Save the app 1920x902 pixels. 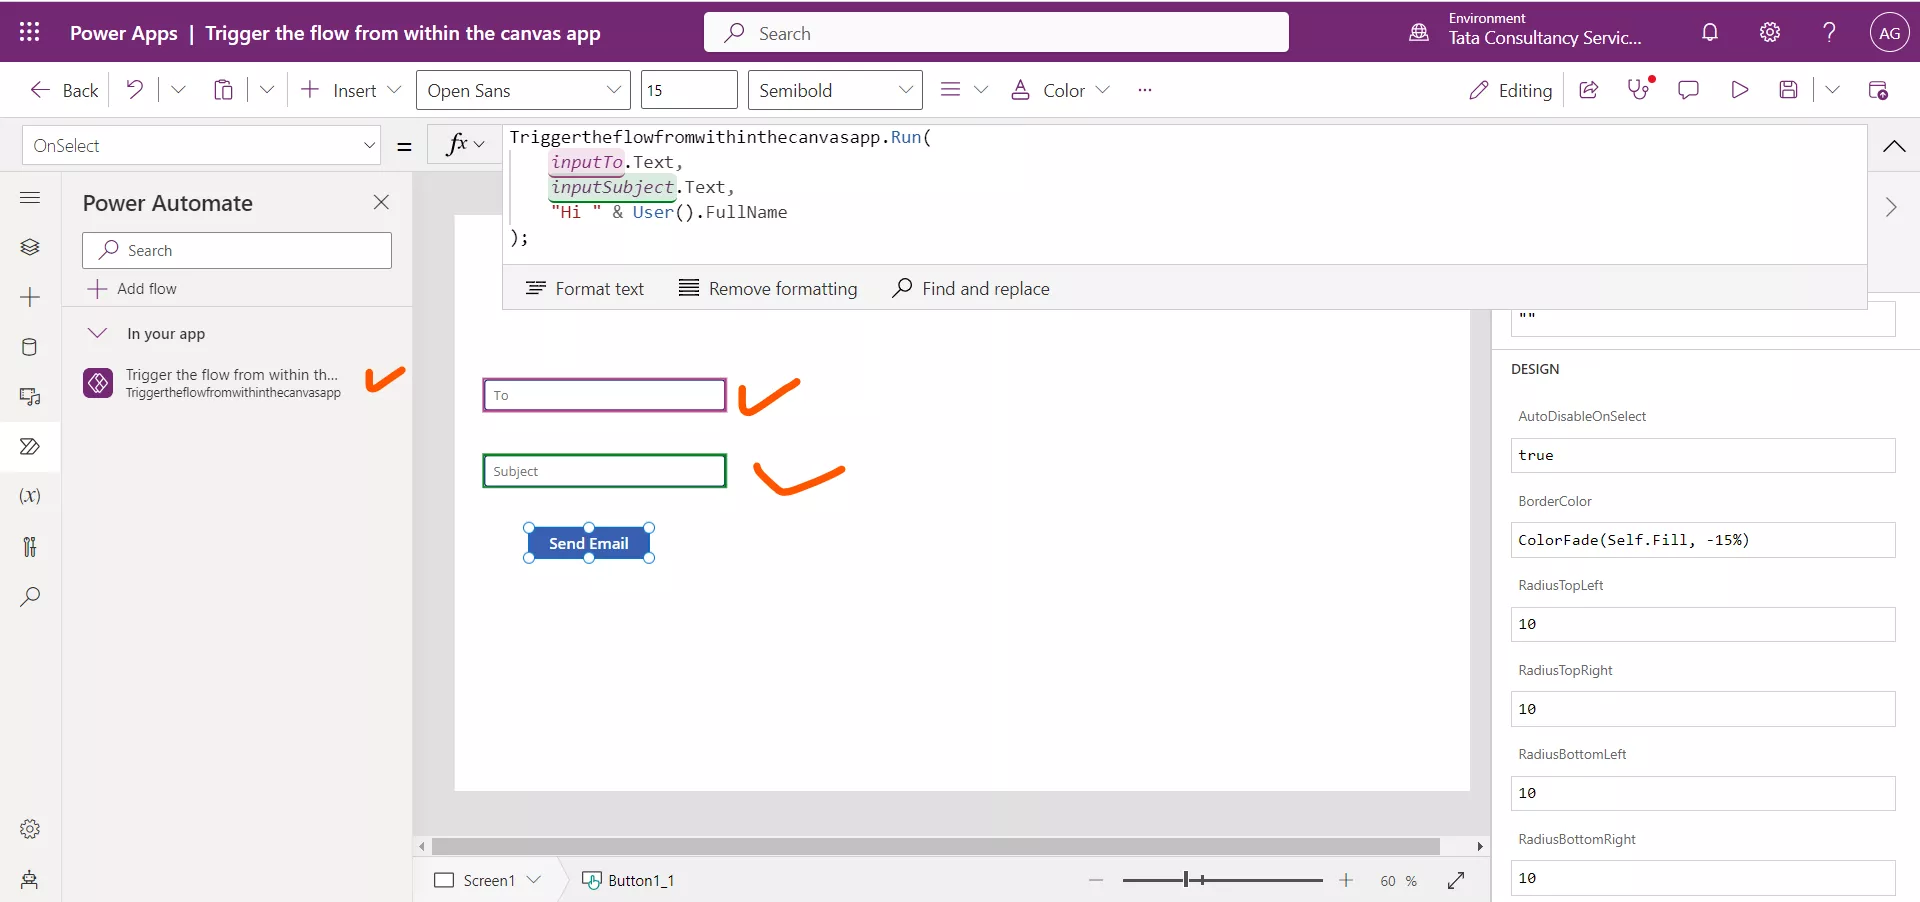click(x=1789, y=90)
